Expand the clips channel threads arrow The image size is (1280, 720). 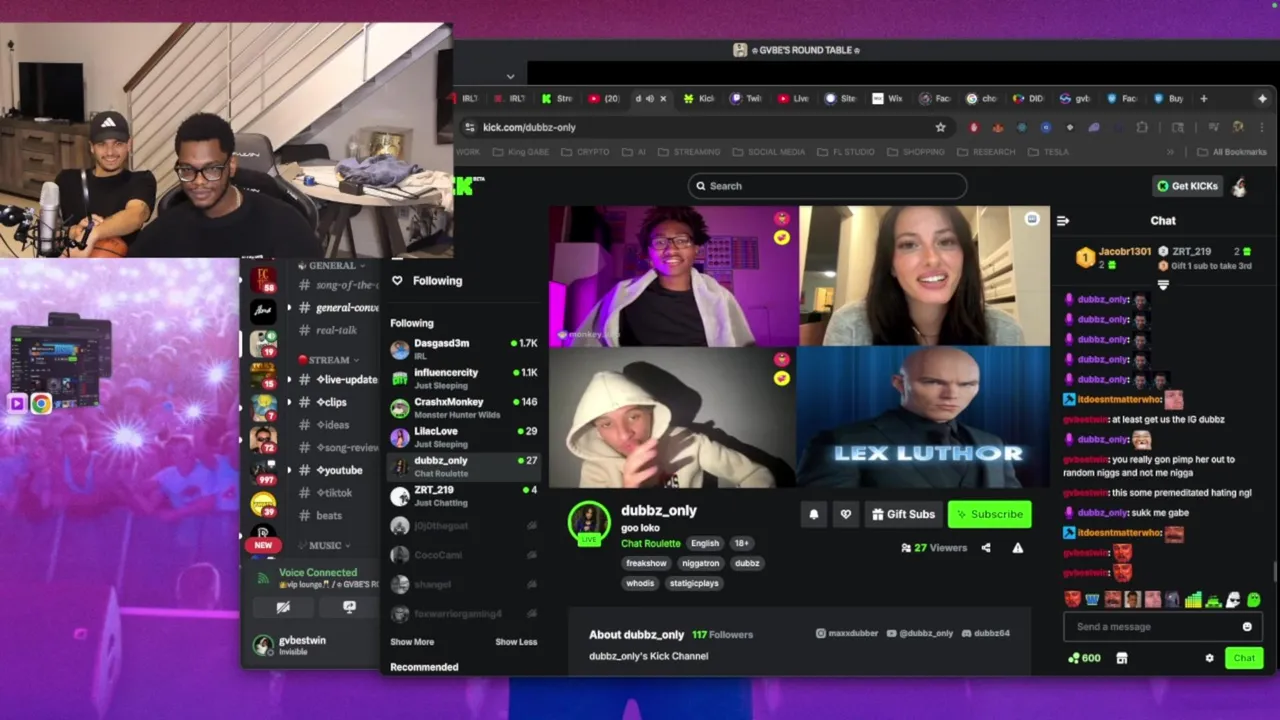pyautogui.click(x=289, y=402)
